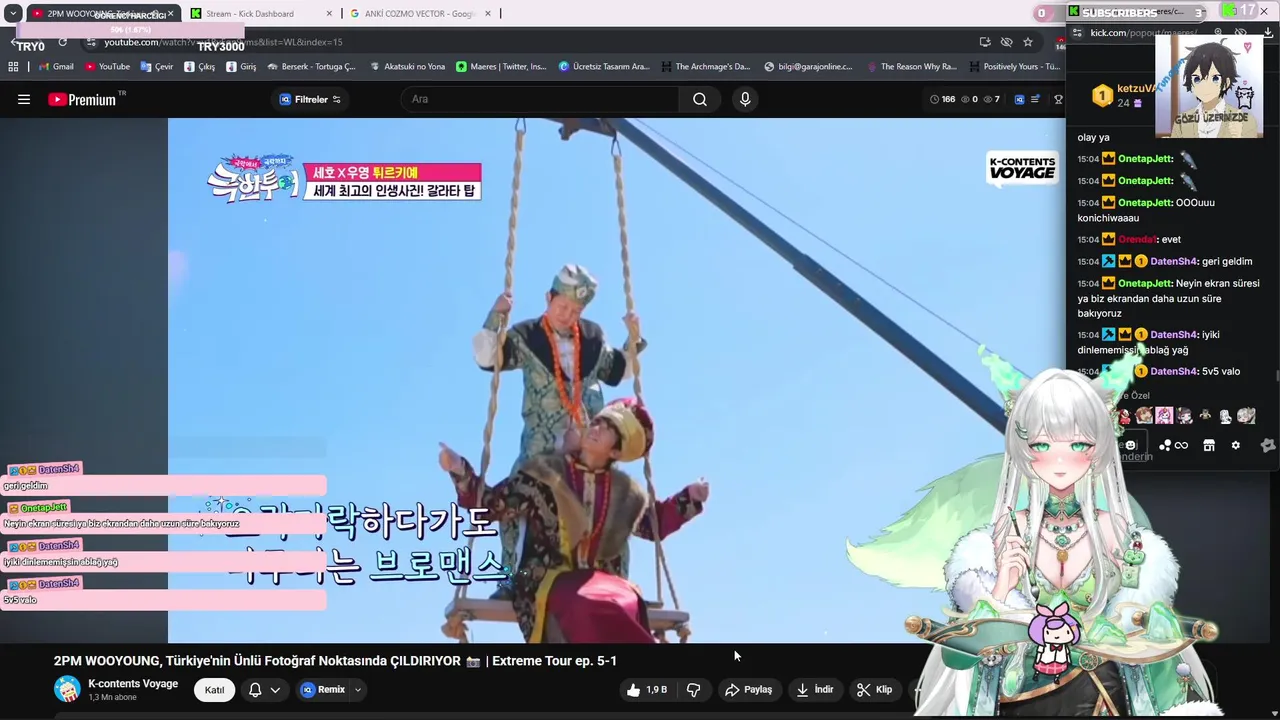
Task: Open Giriş bookmark
Action: pyautogui.click(x=241, y=67)
